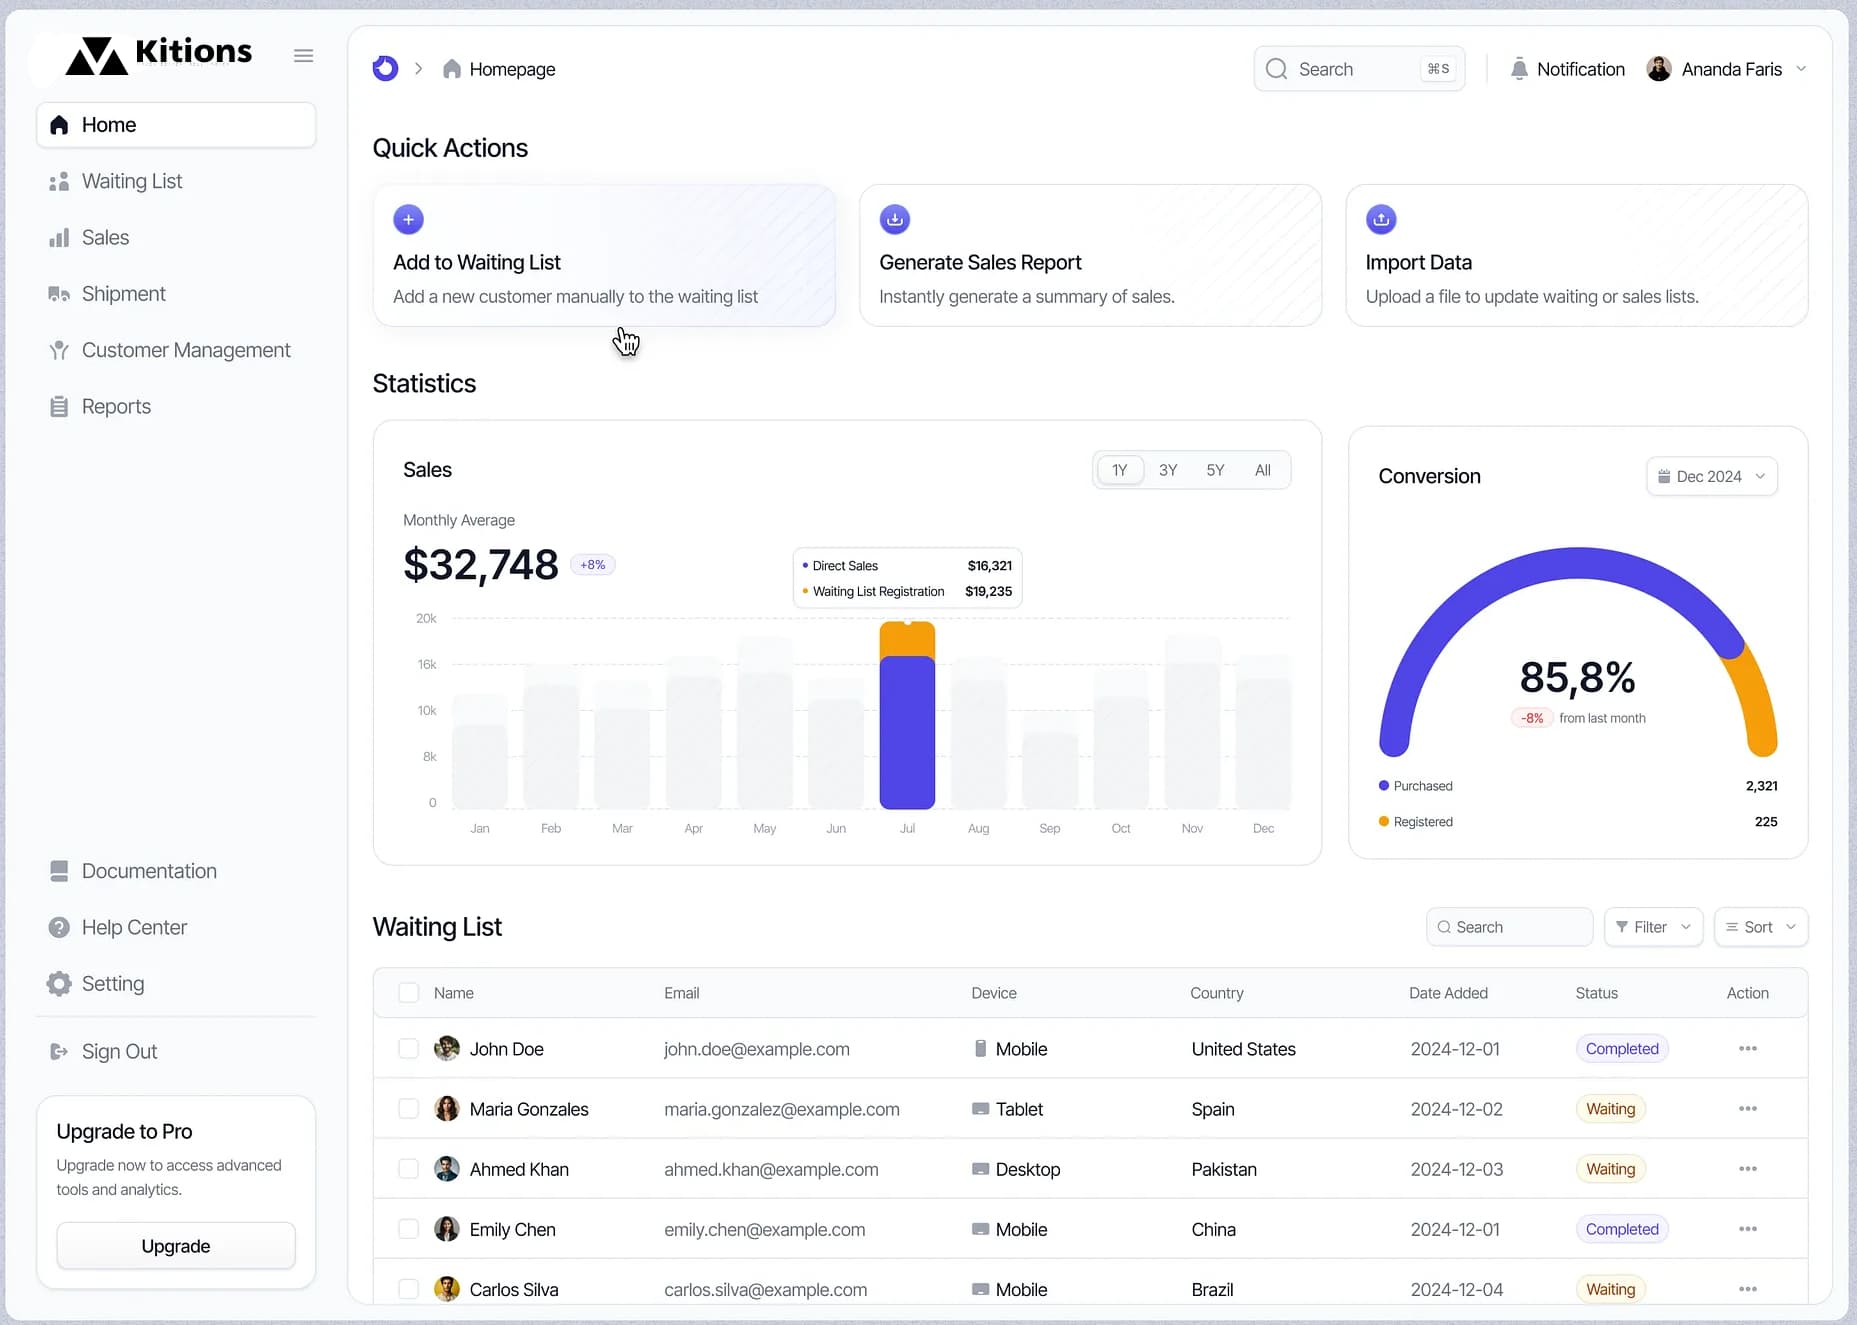Select the Sales sidebar icon
Image resolution: width=1857 pixels, height=1325 pixels.
pyautogui.click(x=59, y=237)
